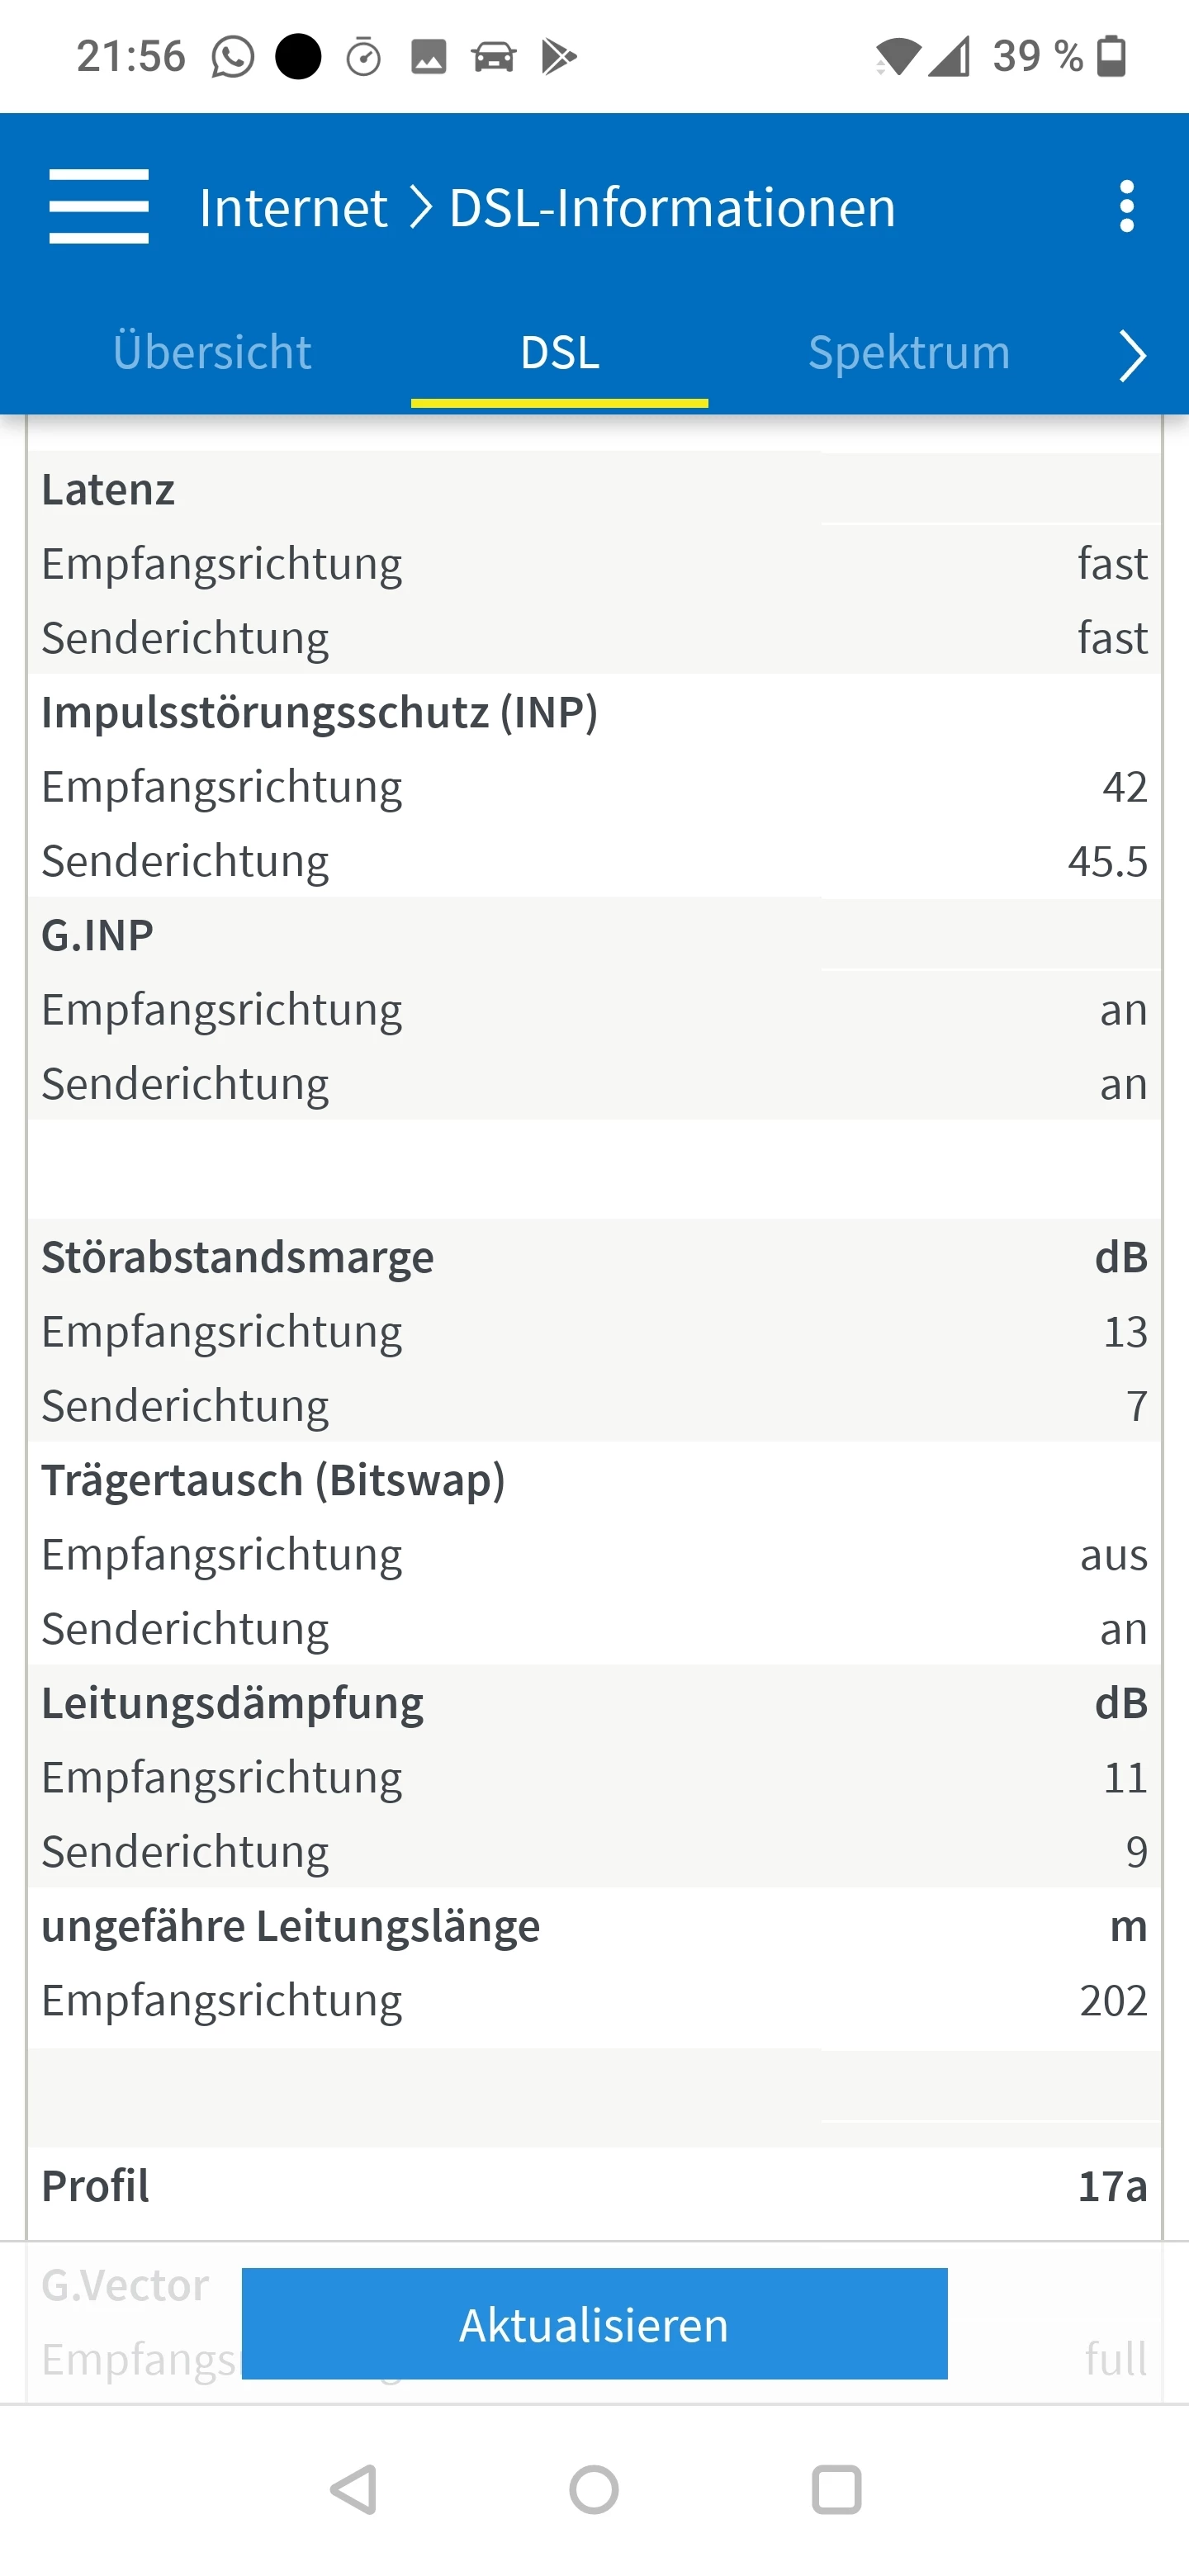Tap the ungefähre Leitungslänge value 202

1113,2000
